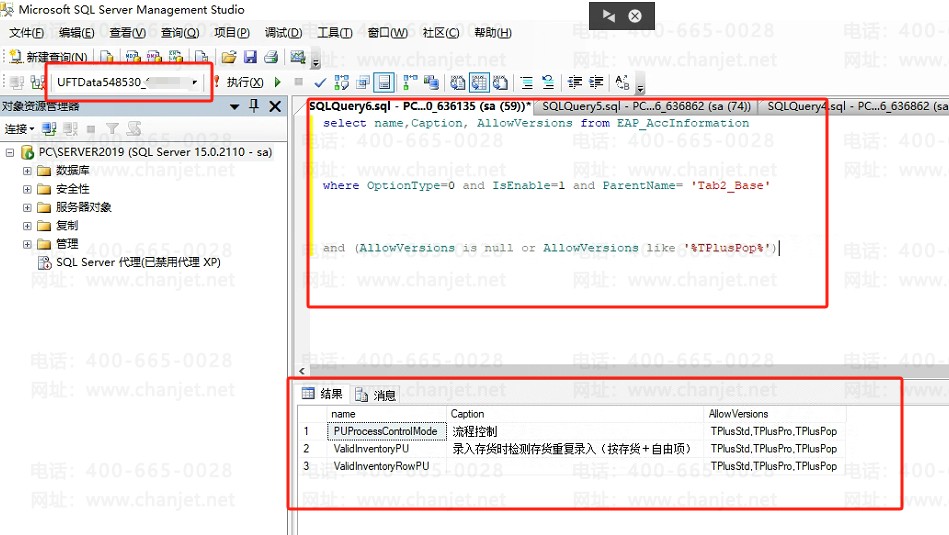
Task: Open the Window (窗口) menu
Action: (x=387, y=33)
